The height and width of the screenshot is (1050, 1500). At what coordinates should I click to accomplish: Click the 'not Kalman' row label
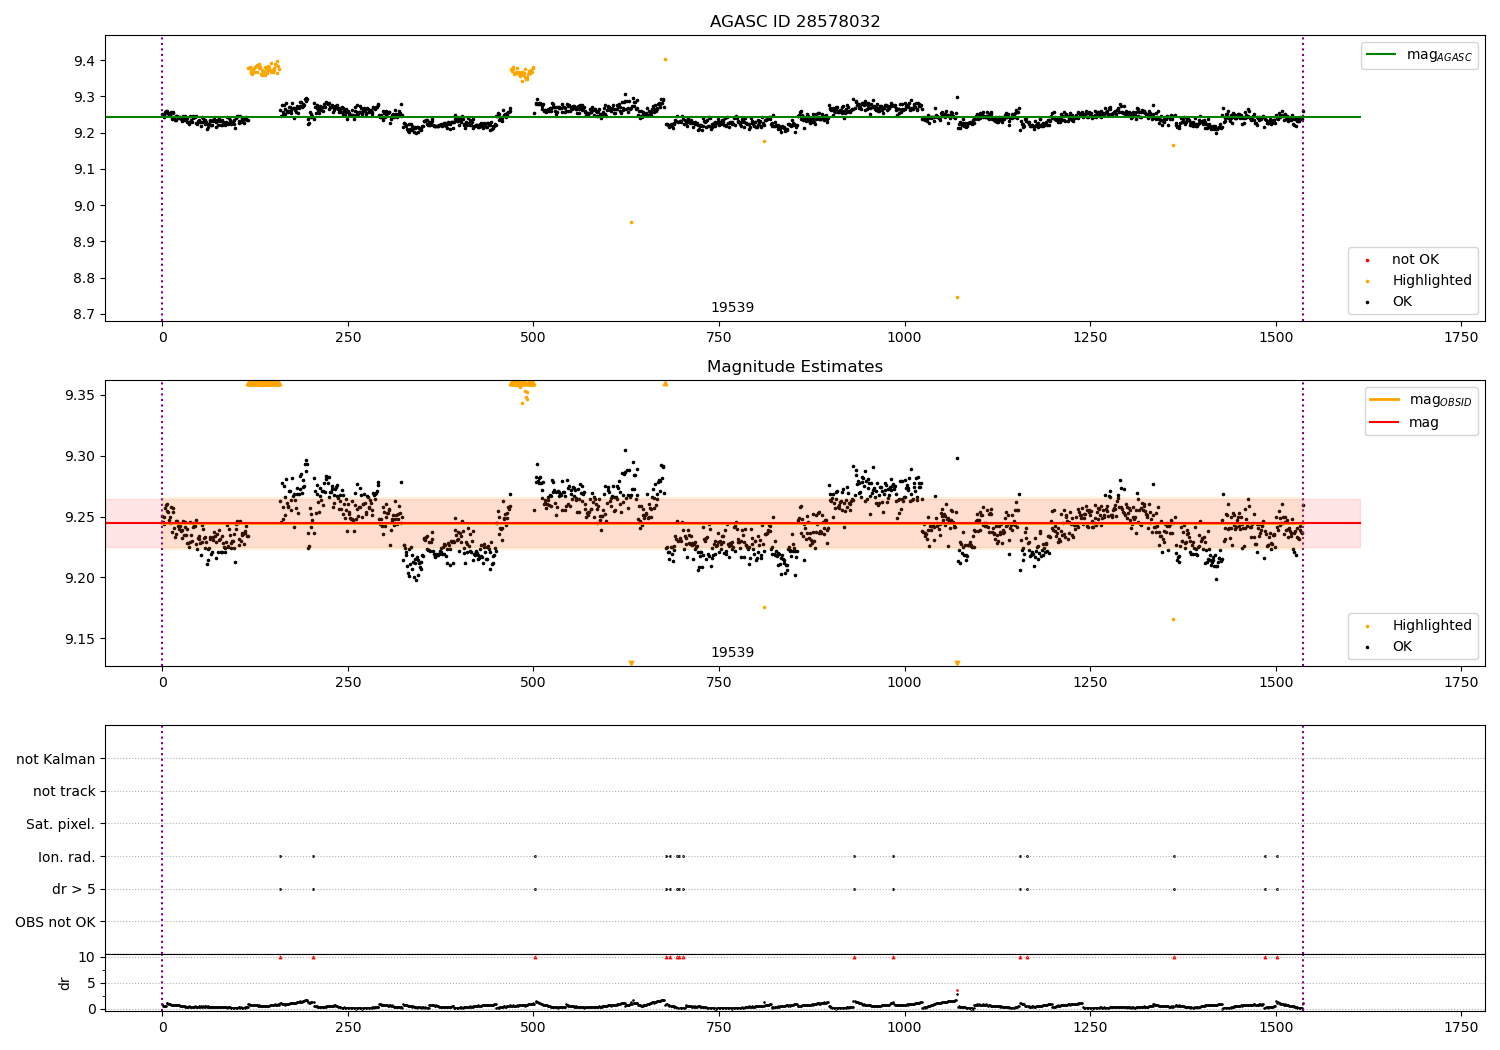pos(56,759)
